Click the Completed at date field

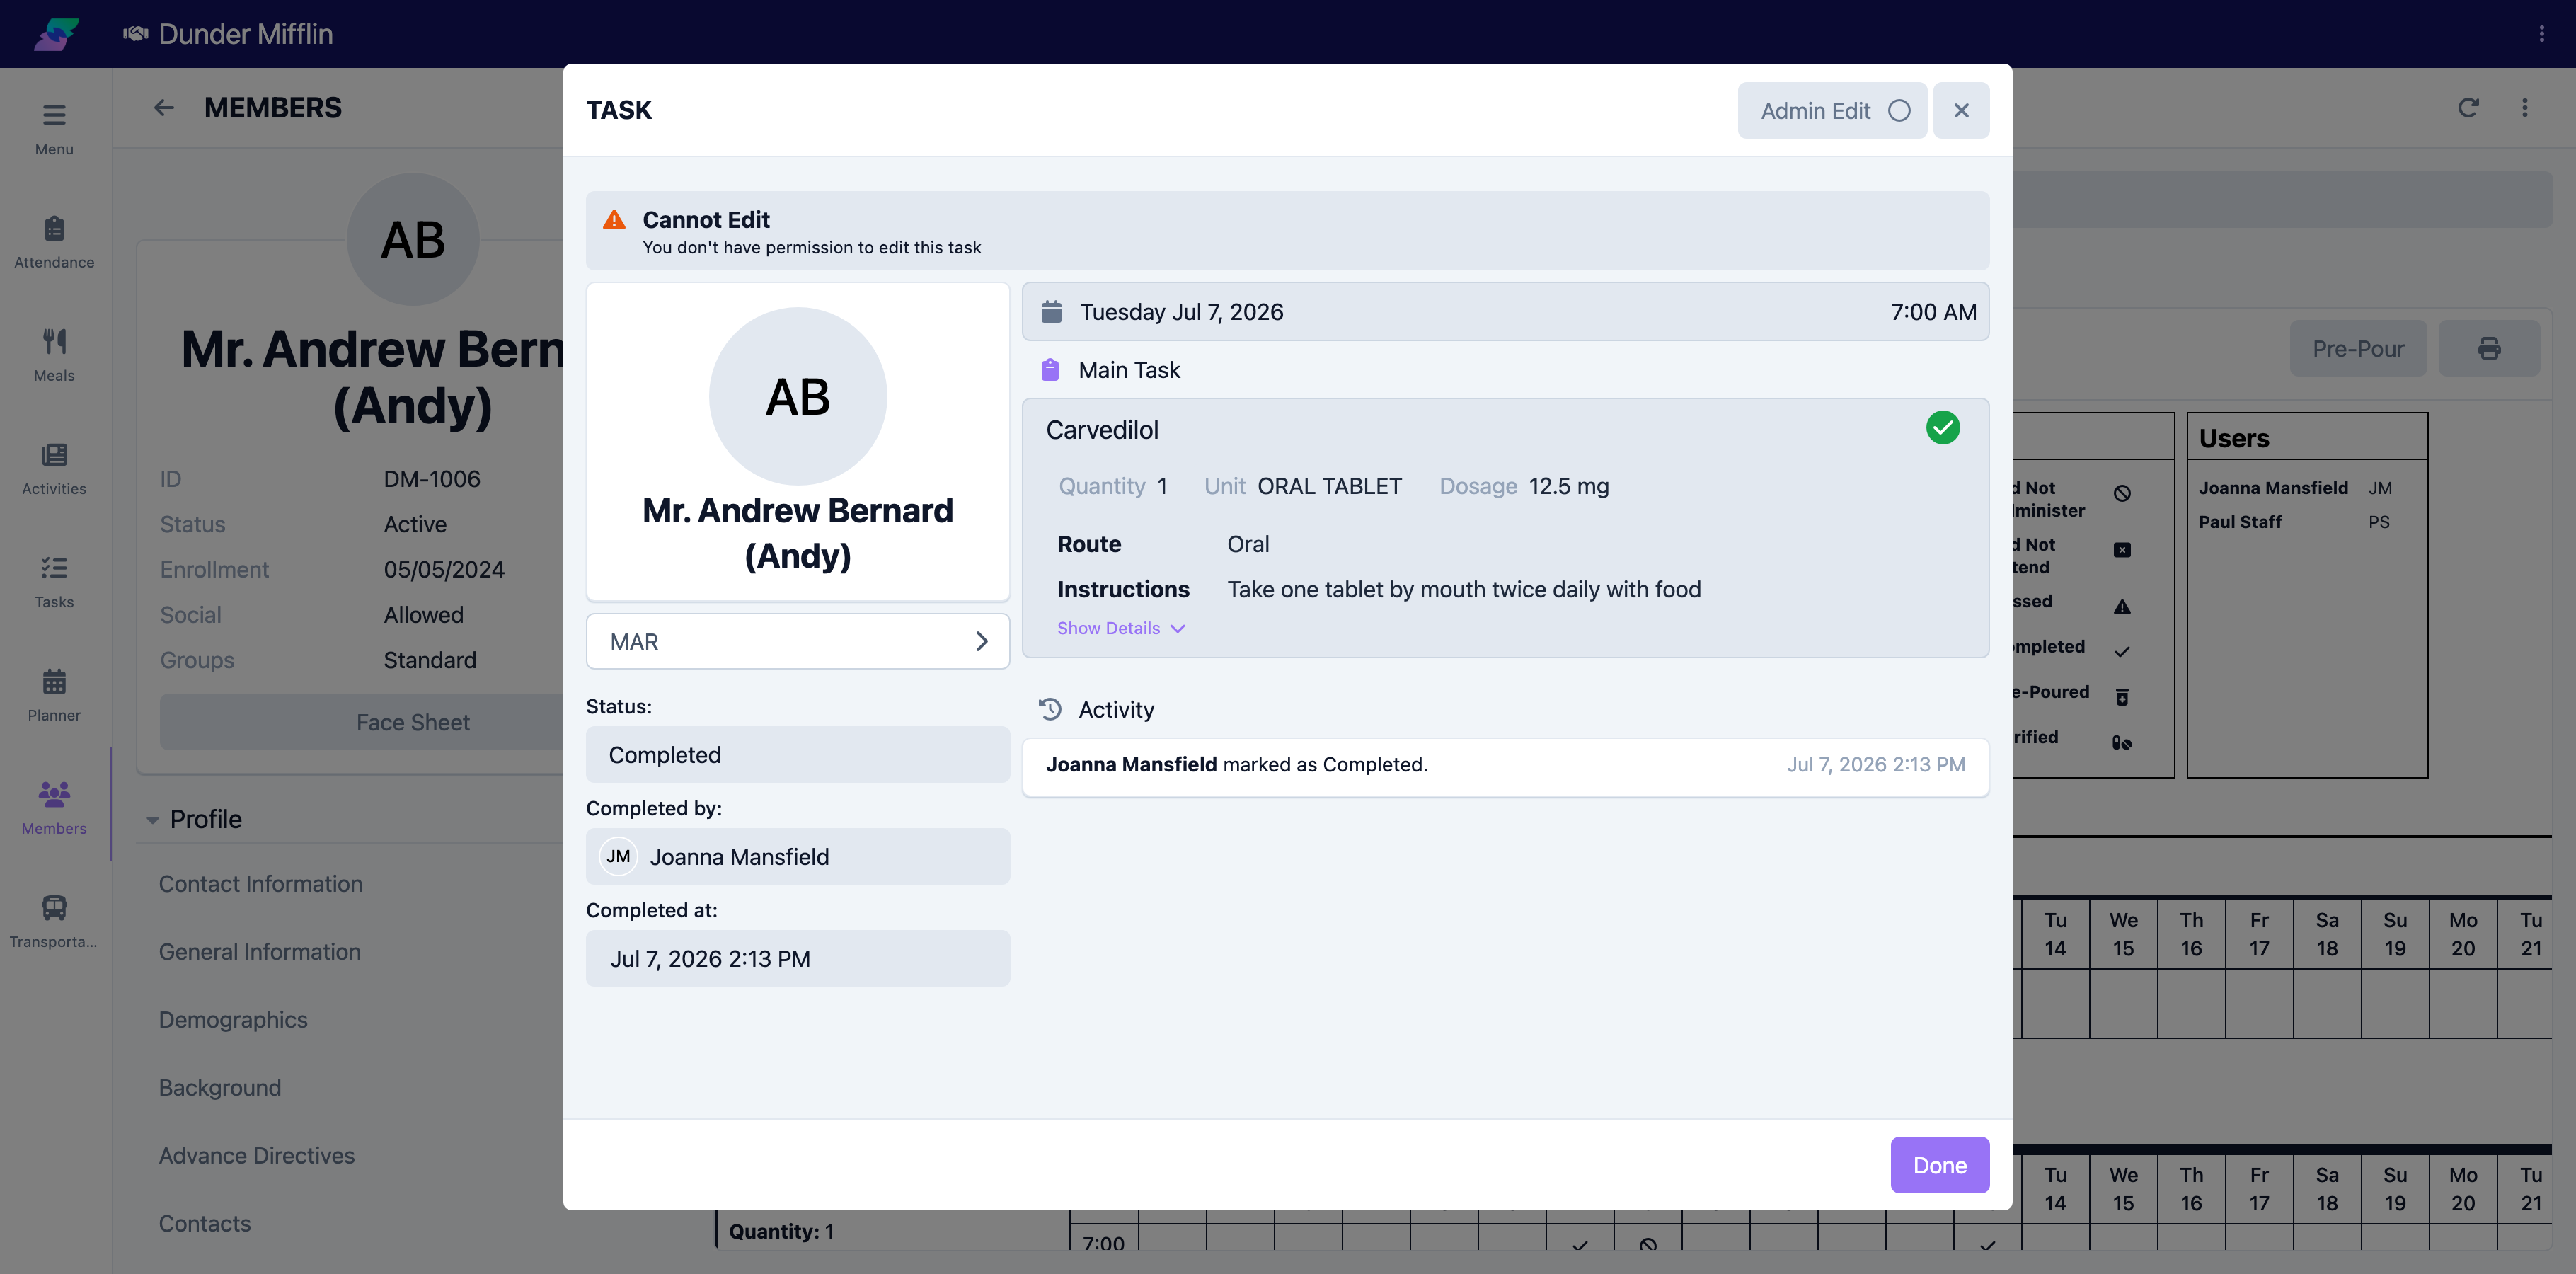point(797,958)
